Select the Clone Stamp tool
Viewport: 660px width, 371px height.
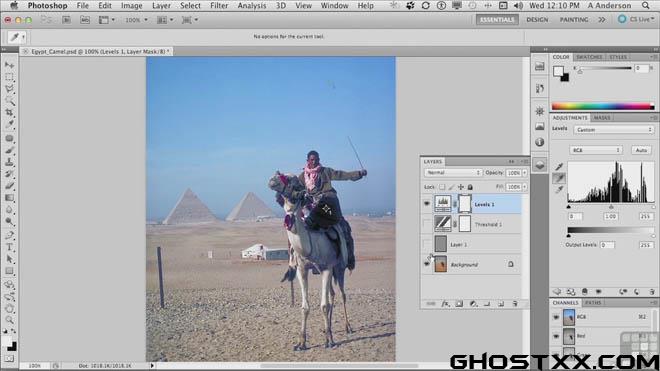(9, 162)
